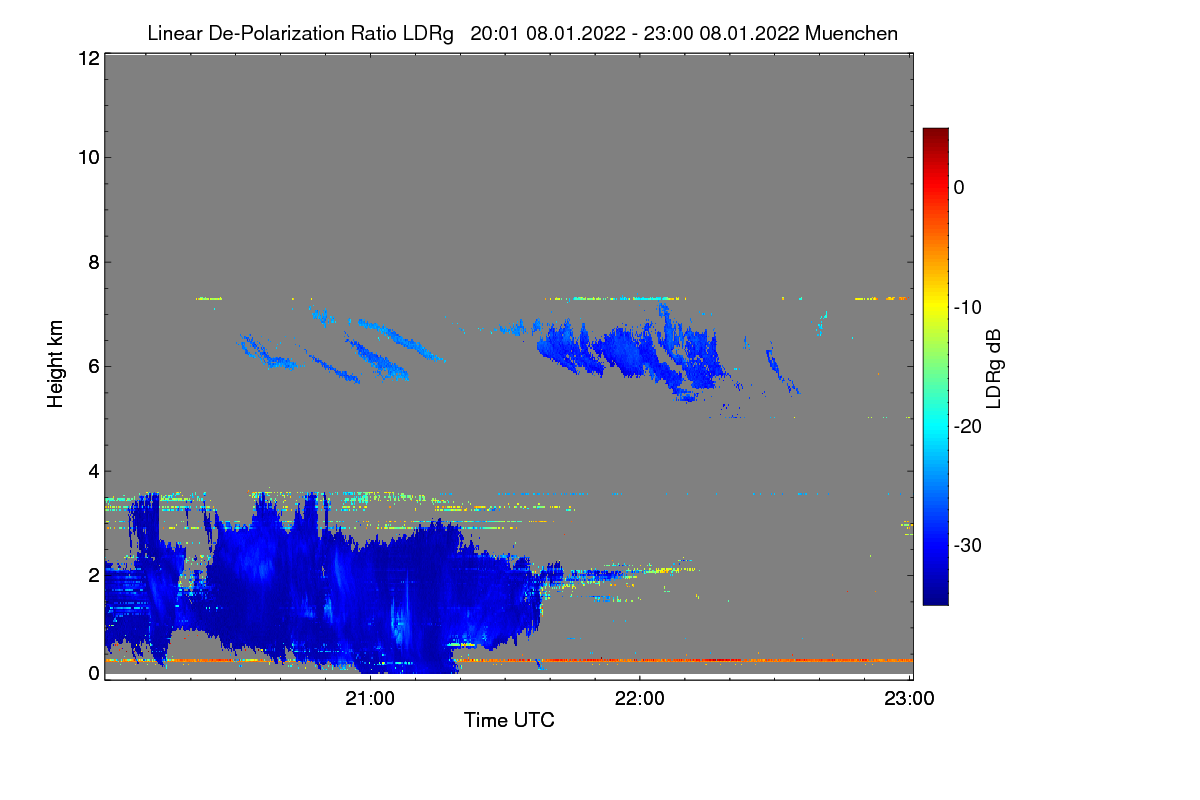Click the 'Muenchen' station name in title
1200x800 pixels.
pos(851,34)
